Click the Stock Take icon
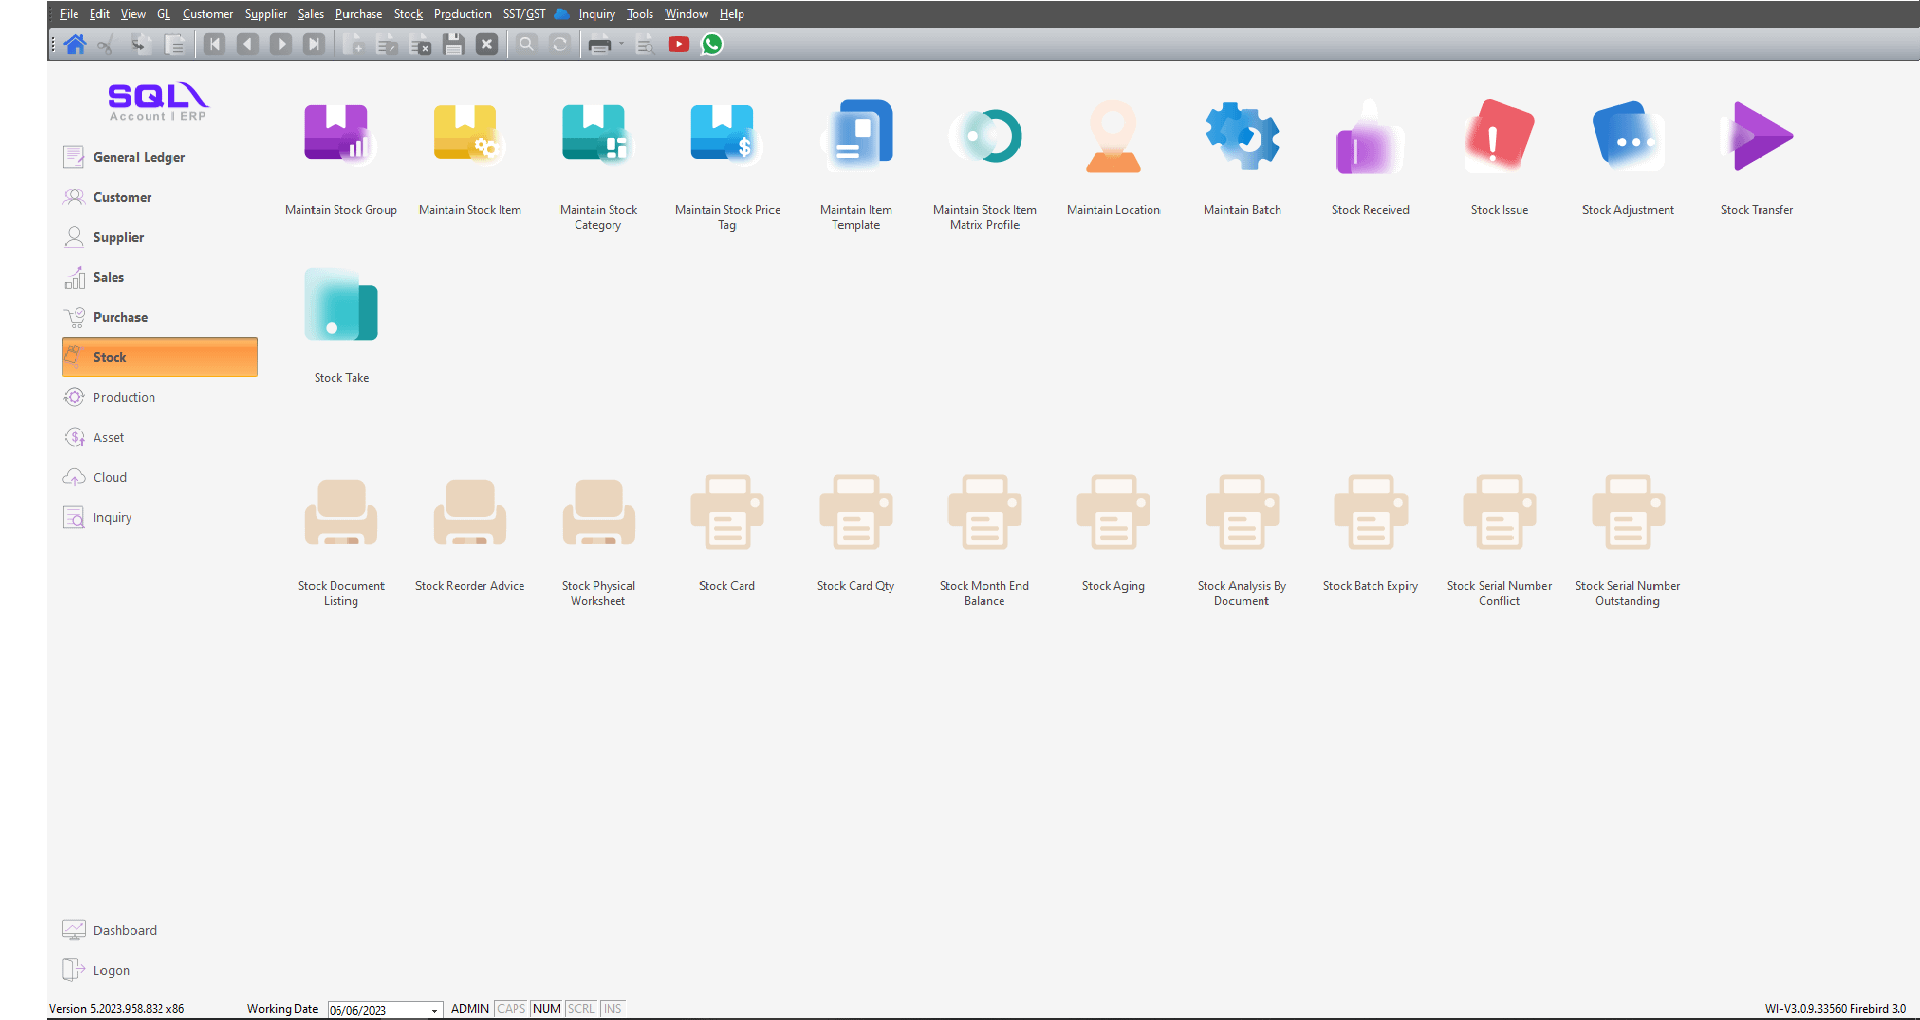 pos(341,306)
